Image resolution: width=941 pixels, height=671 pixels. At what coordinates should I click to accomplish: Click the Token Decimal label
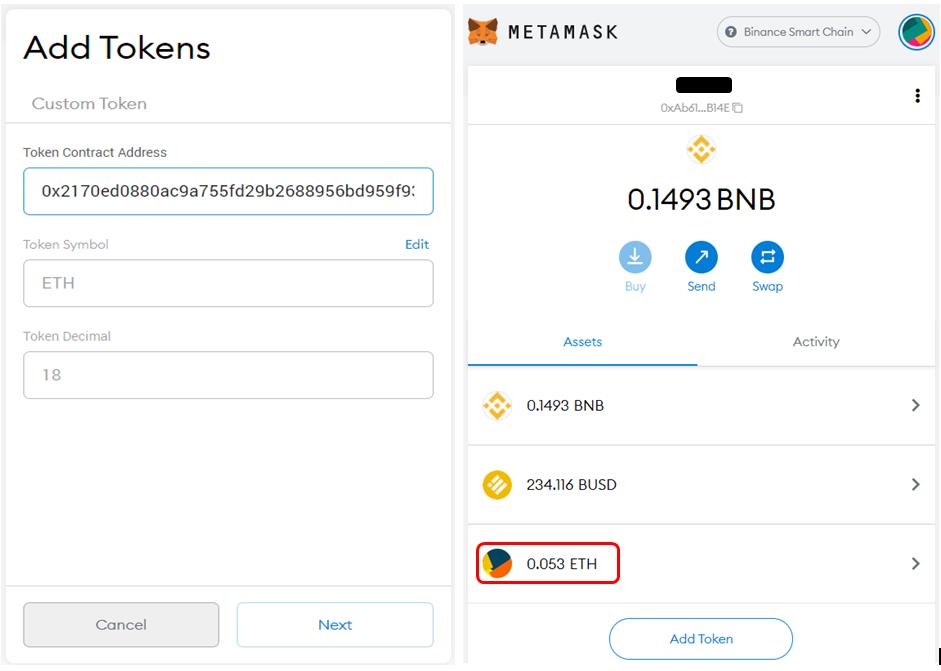[67, 336]
